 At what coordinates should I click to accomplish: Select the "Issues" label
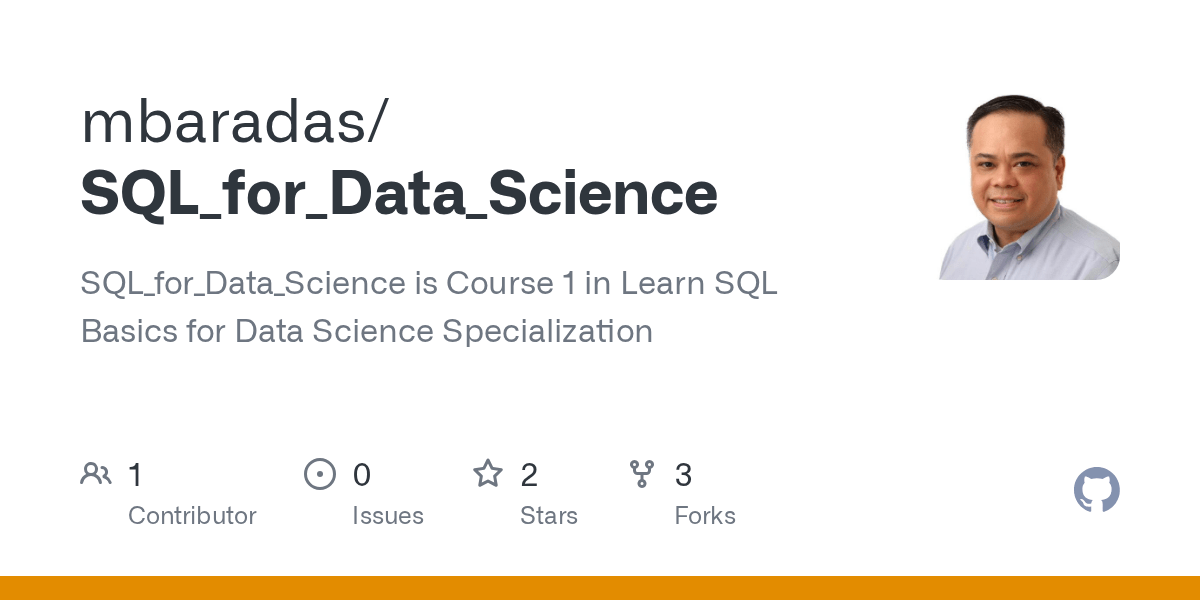388,516
